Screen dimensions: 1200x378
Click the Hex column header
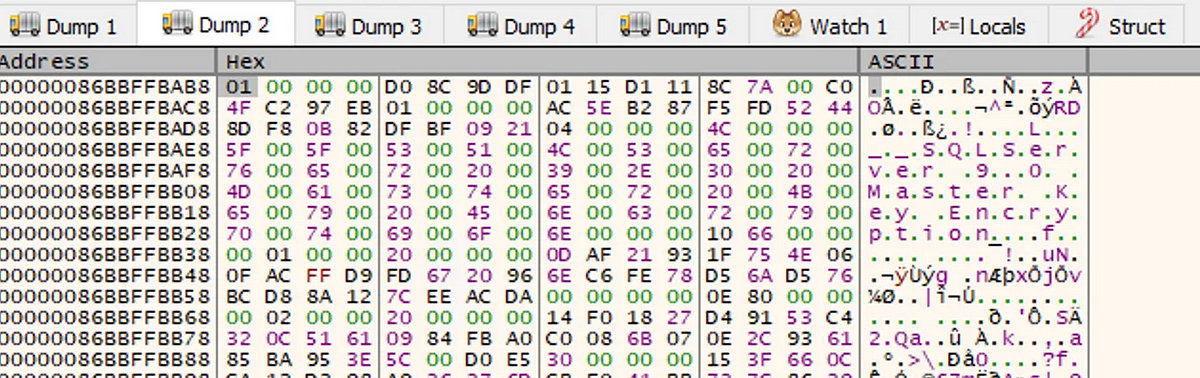[x=537, y=62]
